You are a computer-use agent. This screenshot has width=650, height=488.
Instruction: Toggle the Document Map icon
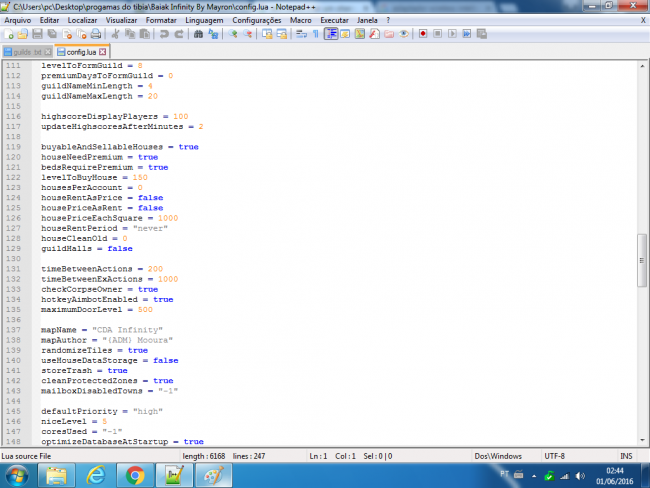(x=360, y=34)
